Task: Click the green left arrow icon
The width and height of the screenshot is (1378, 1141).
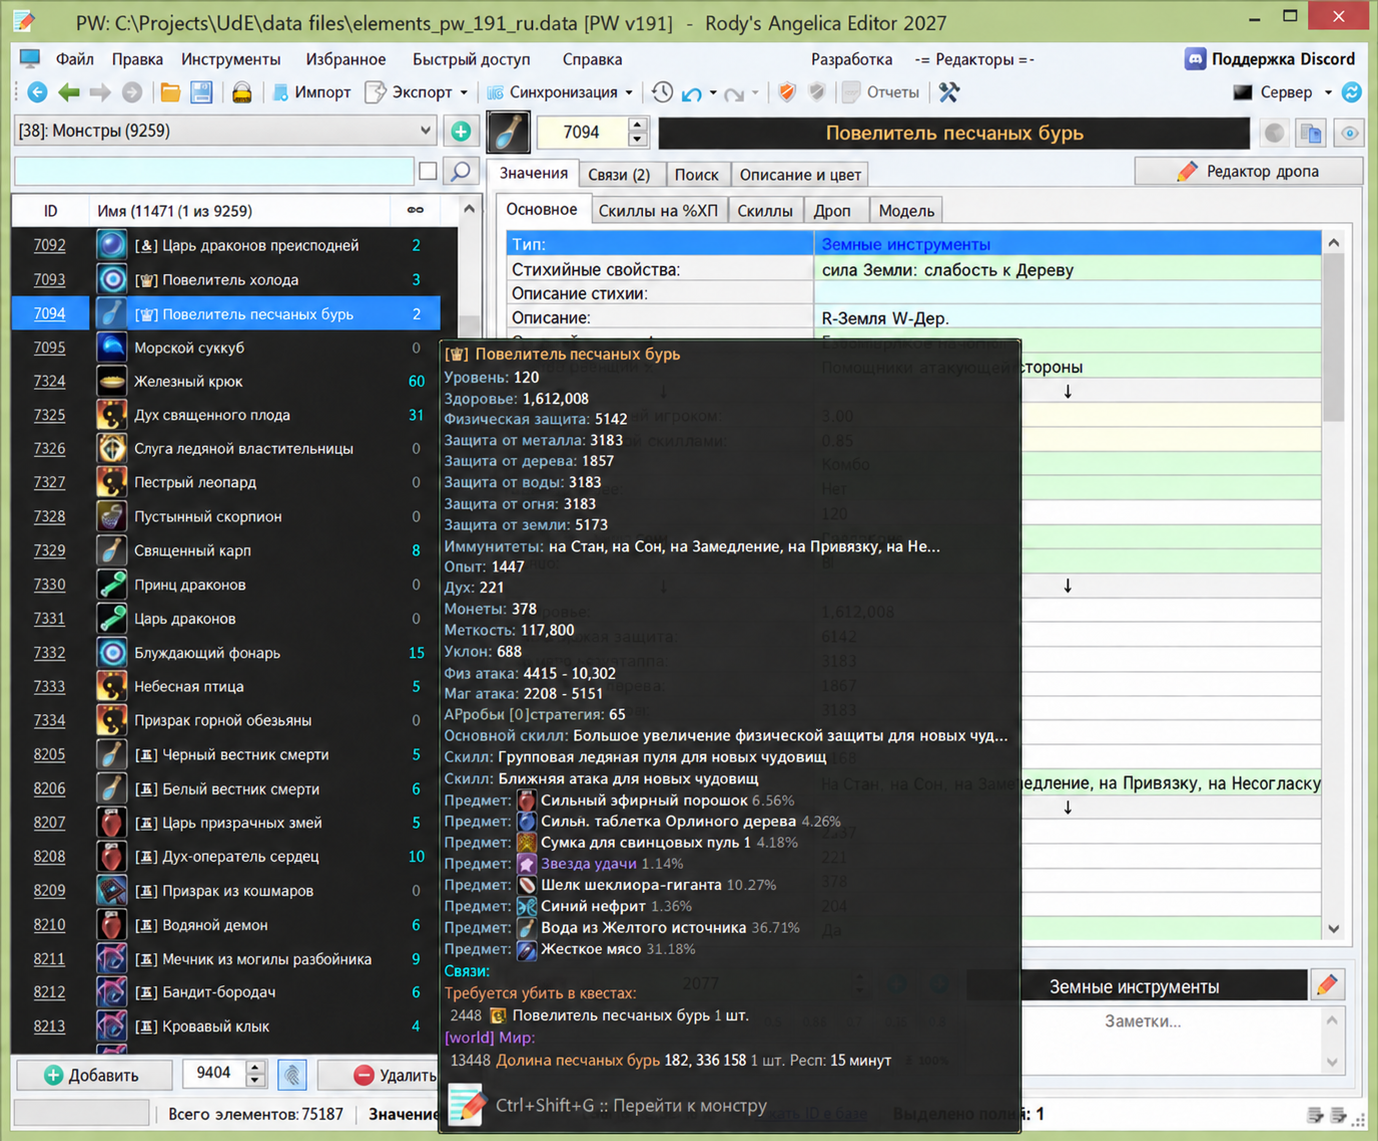Action: [69, 93]
